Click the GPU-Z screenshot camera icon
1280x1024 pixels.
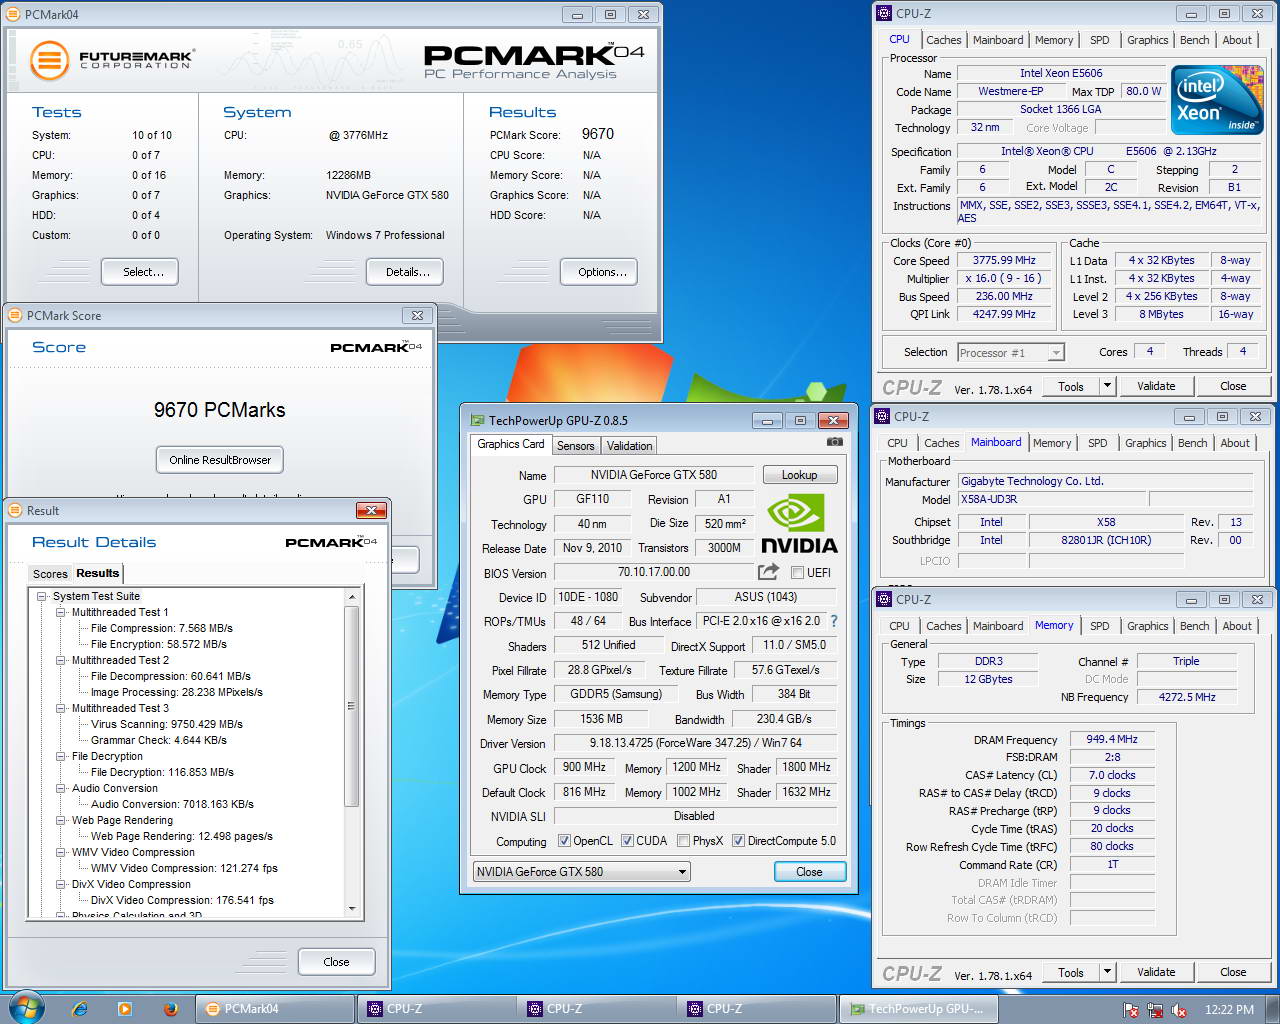[834, 441]
